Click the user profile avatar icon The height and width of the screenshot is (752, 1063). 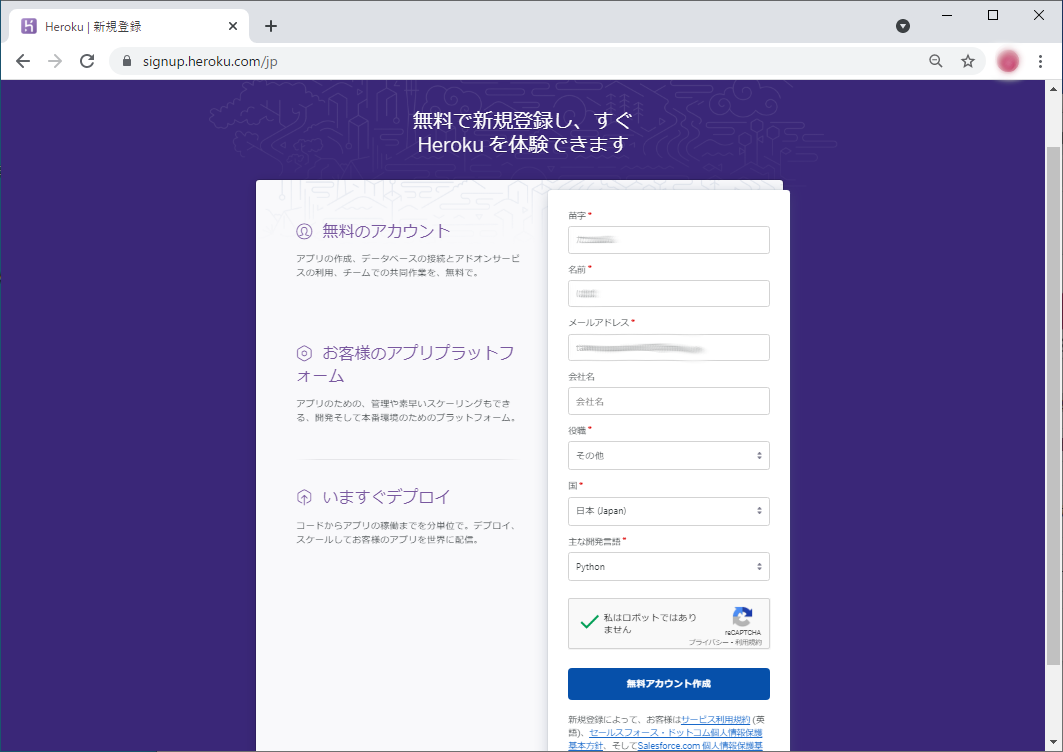coord(1007,61)
